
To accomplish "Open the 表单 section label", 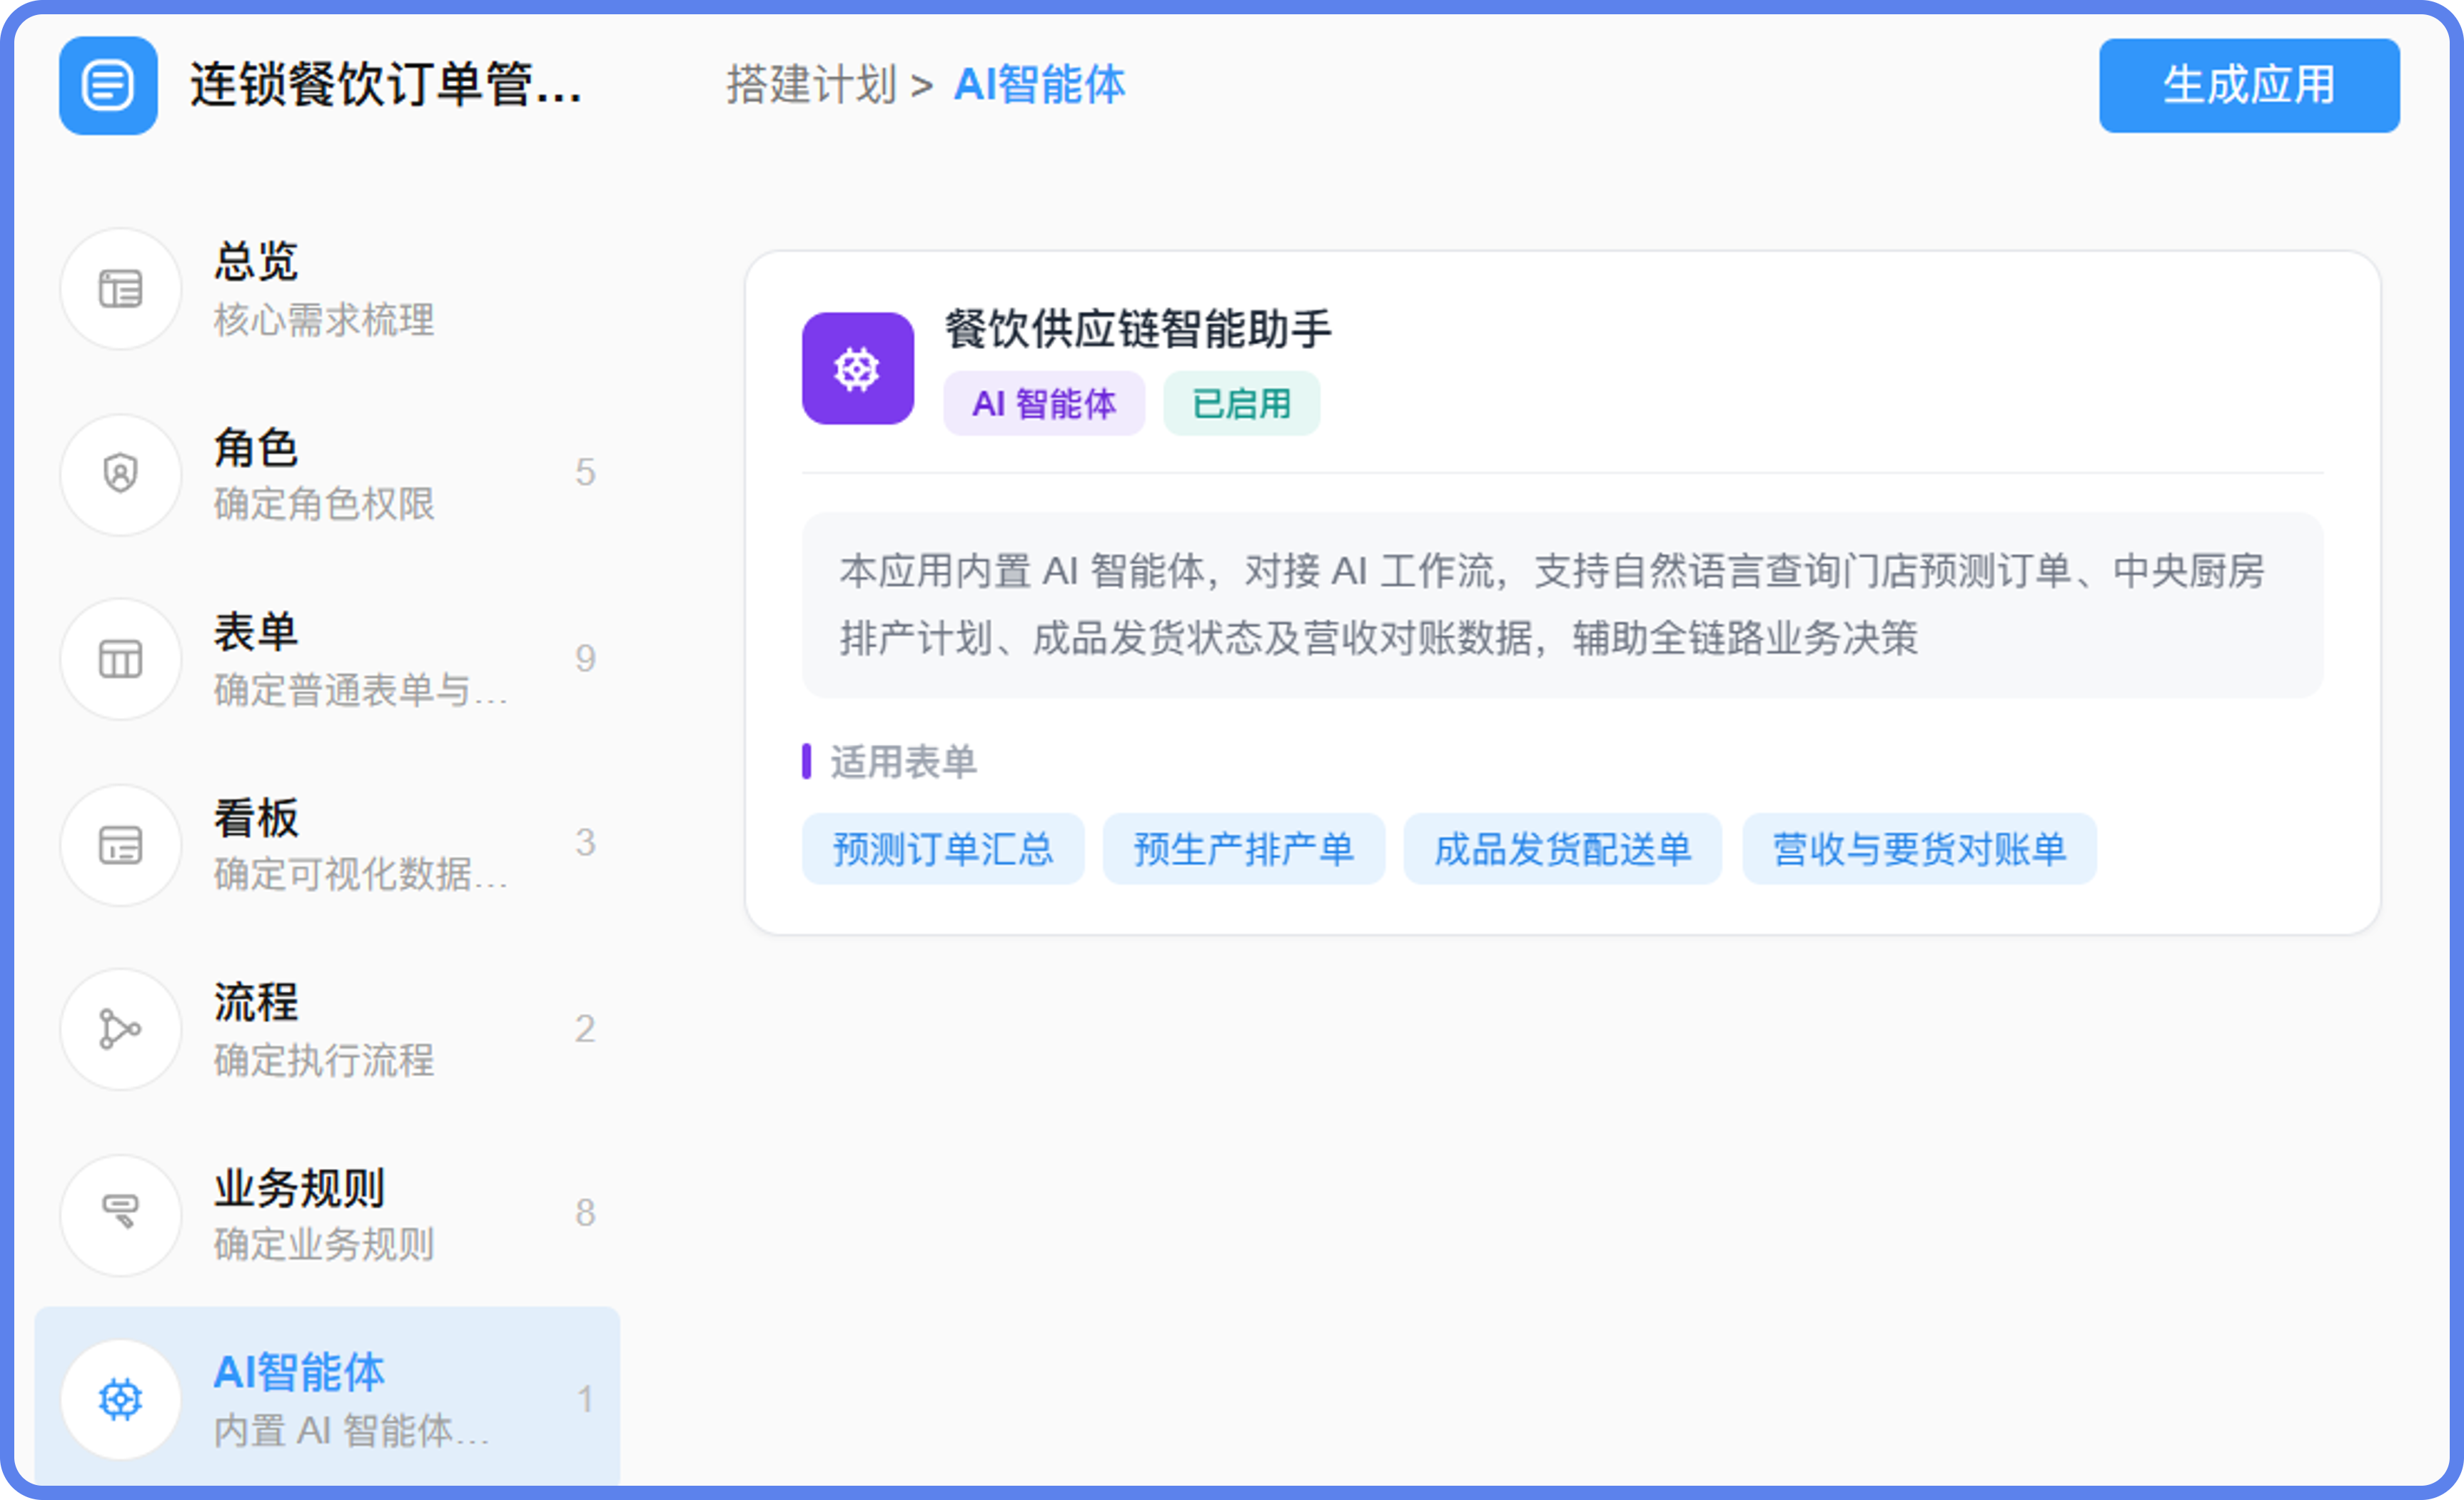I will 256,632.
